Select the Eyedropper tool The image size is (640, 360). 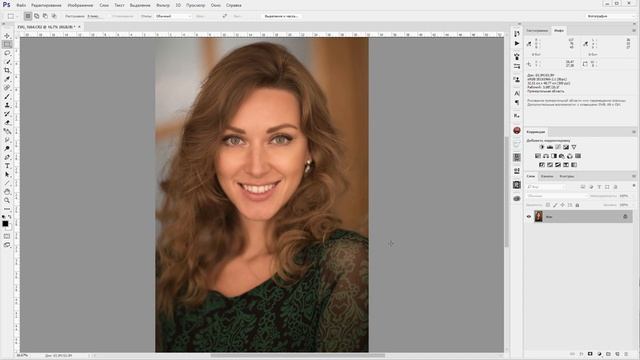(x=7, y=79)
